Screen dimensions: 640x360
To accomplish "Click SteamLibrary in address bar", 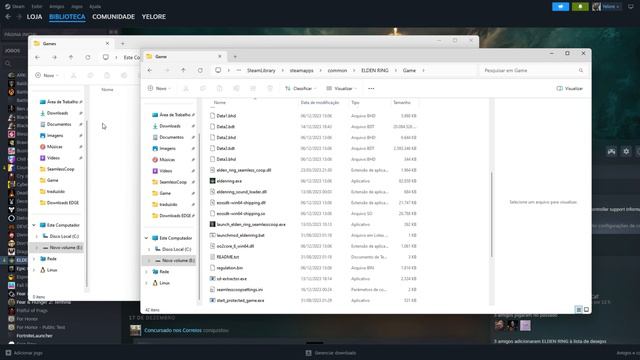I will [261, 71].
